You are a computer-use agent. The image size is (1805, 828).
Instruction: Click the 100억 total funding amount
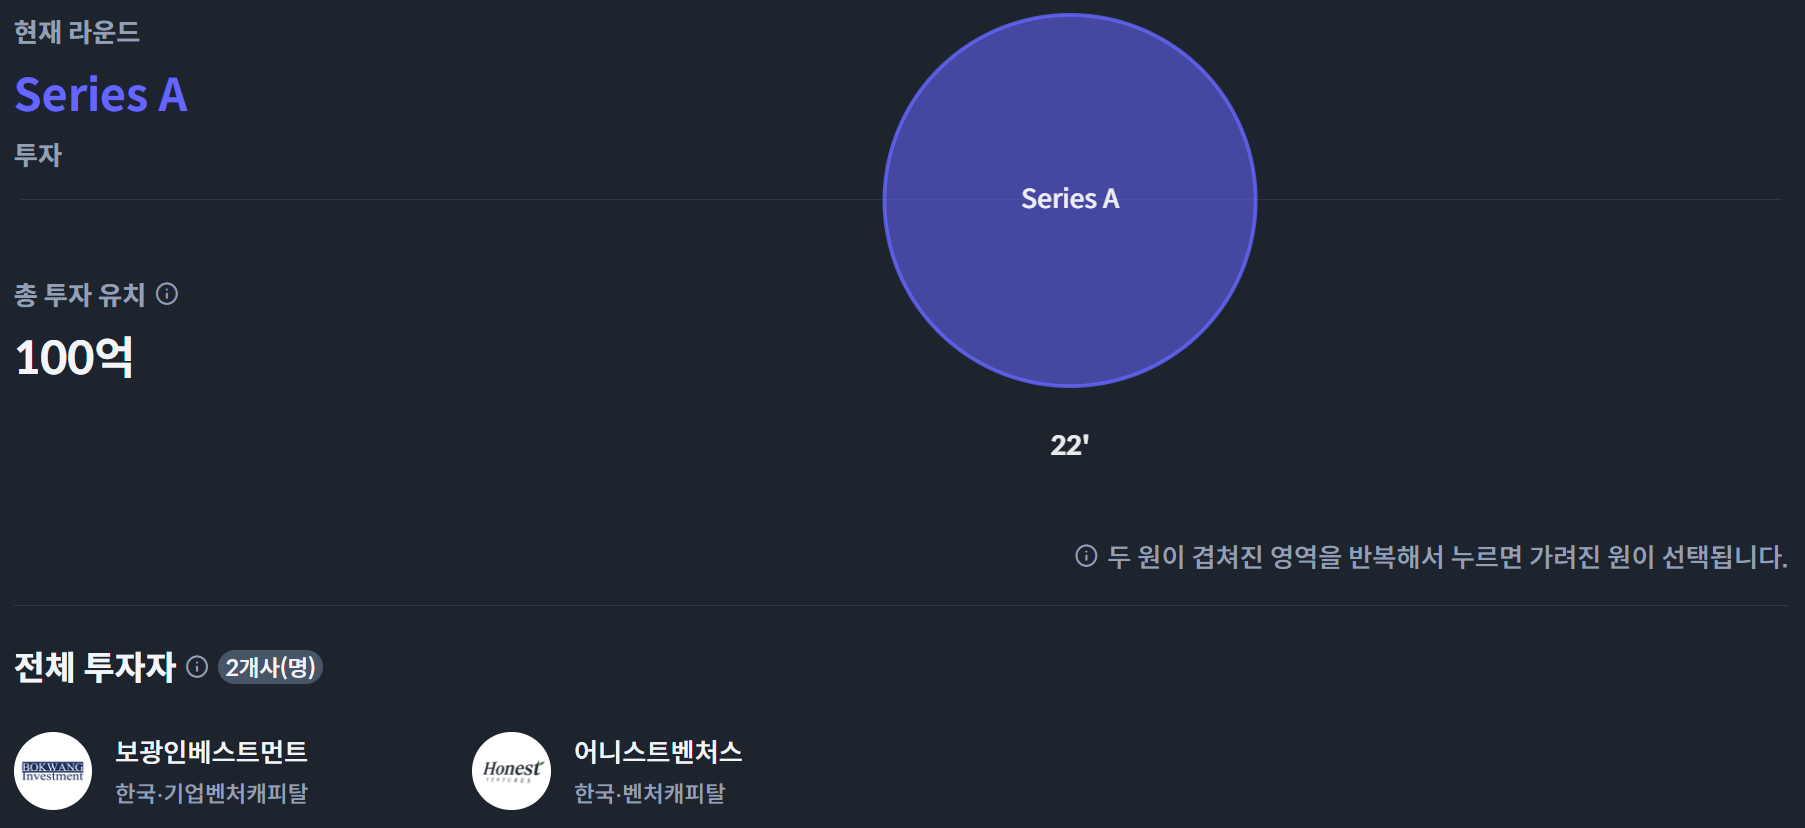pos(74,357)
